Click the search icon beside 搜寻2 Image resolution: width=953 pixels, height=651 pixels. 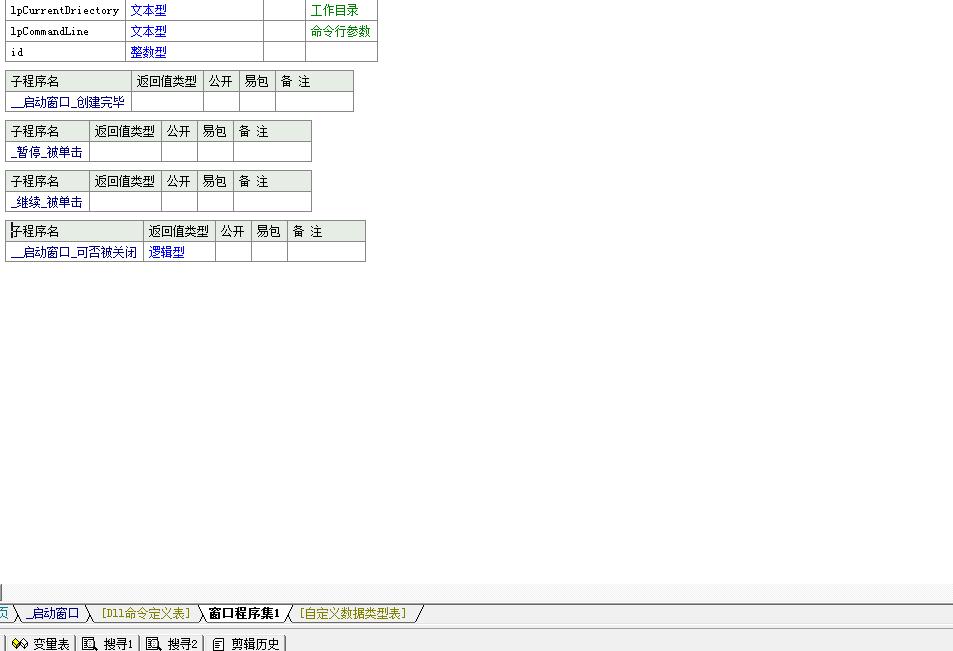tap(153, 644)
